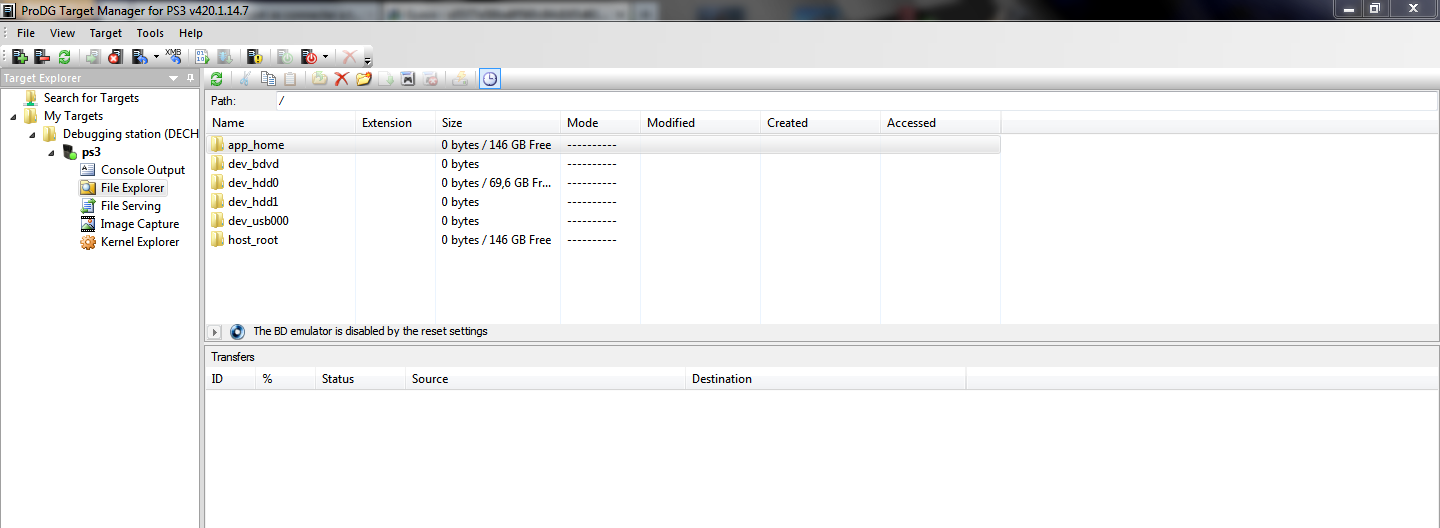The image size is (1440, 528).
Task: Select Search for Targets in tree
Action: (91, 98)
